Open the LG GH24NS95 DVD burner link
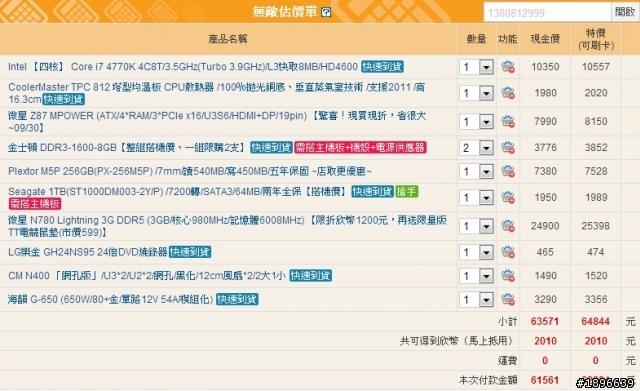Viewport: 640px width, 391px height. [88, 252]
